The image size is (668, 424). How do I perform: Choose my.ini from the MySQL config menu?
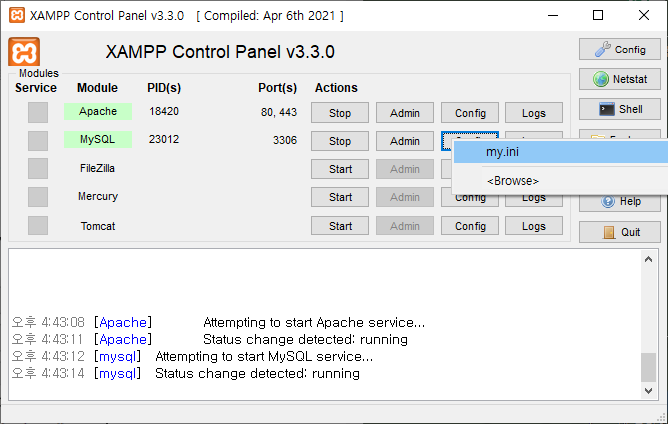point(561,152)
